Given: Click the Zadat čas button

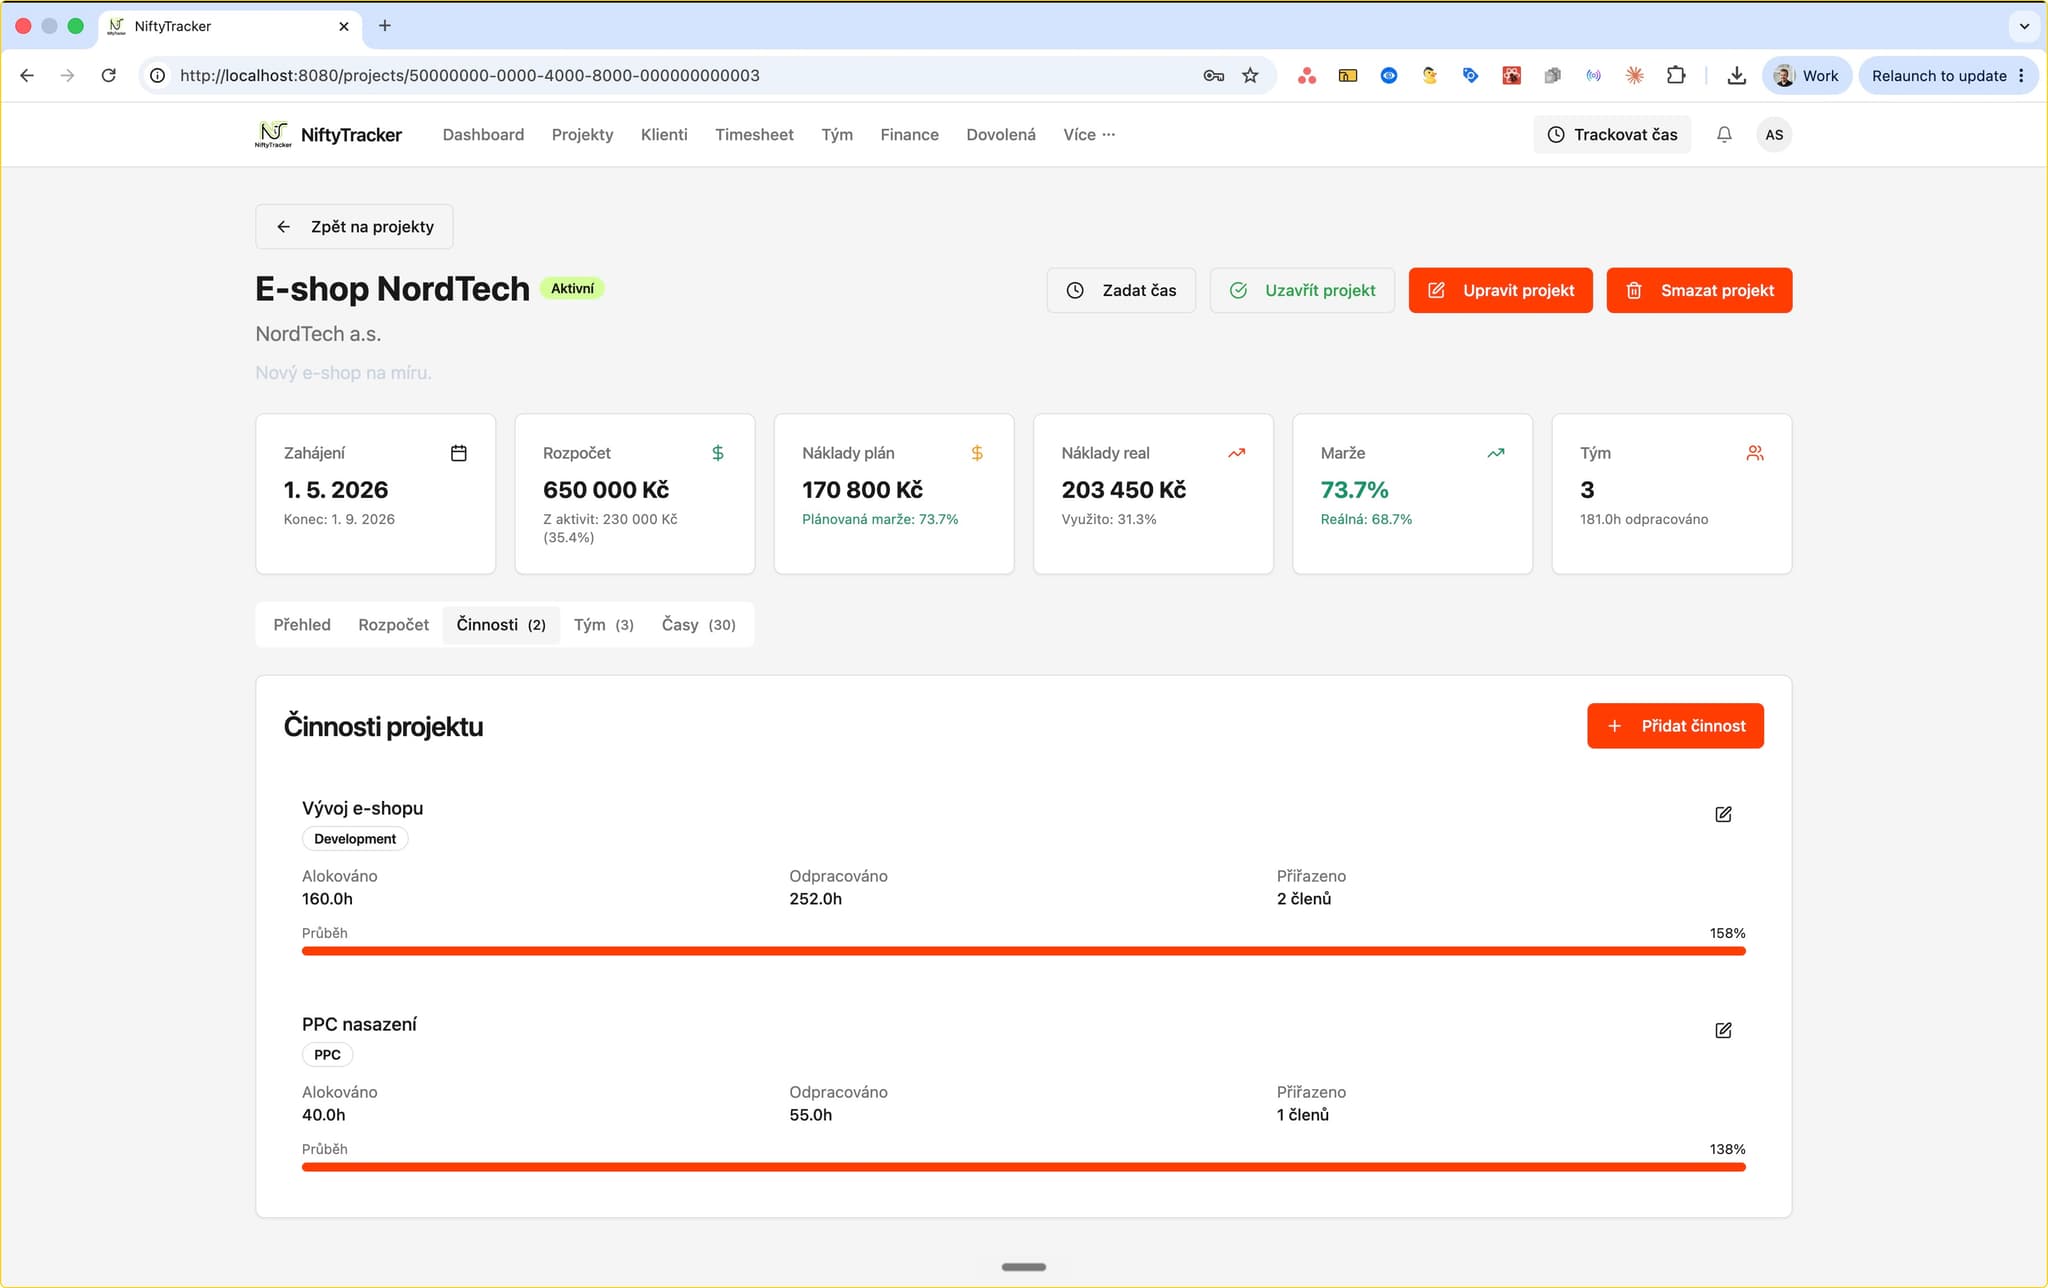Looking at the screenshot, I should 1121,290.
